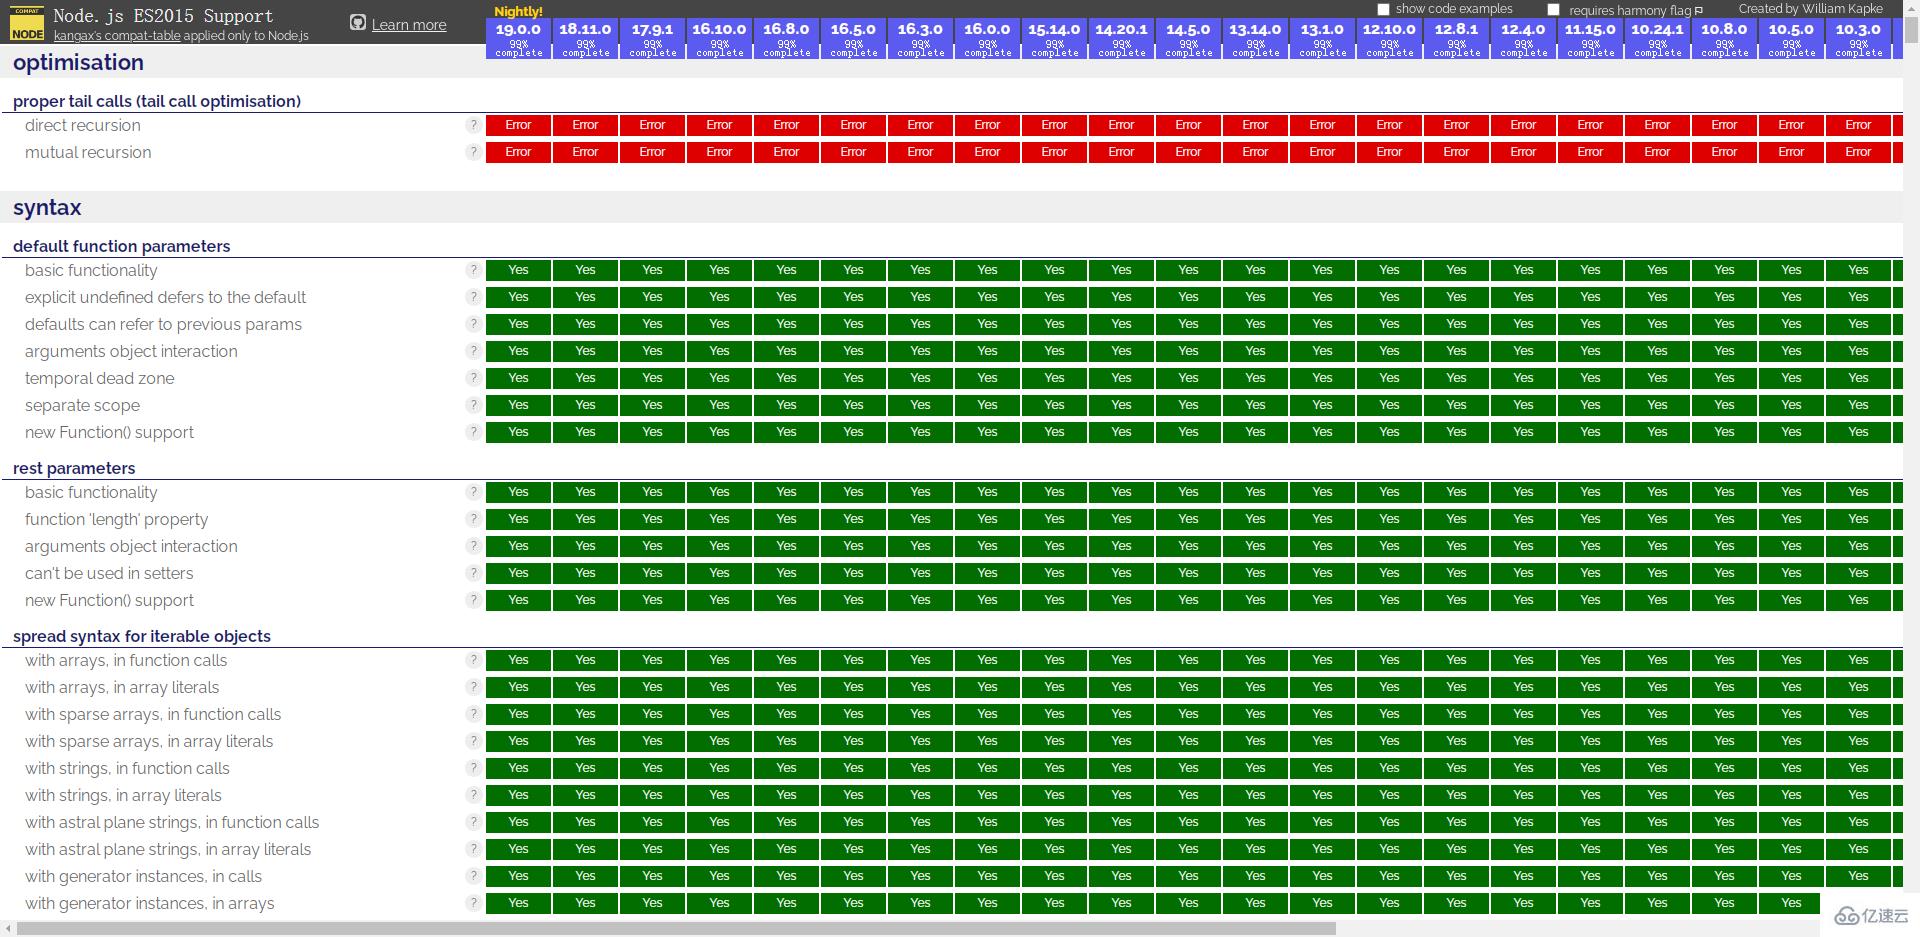This screenshot has width=1920, height=937.
Task: Open help for astral plane strings, in array literals
Action: point(473,849)
